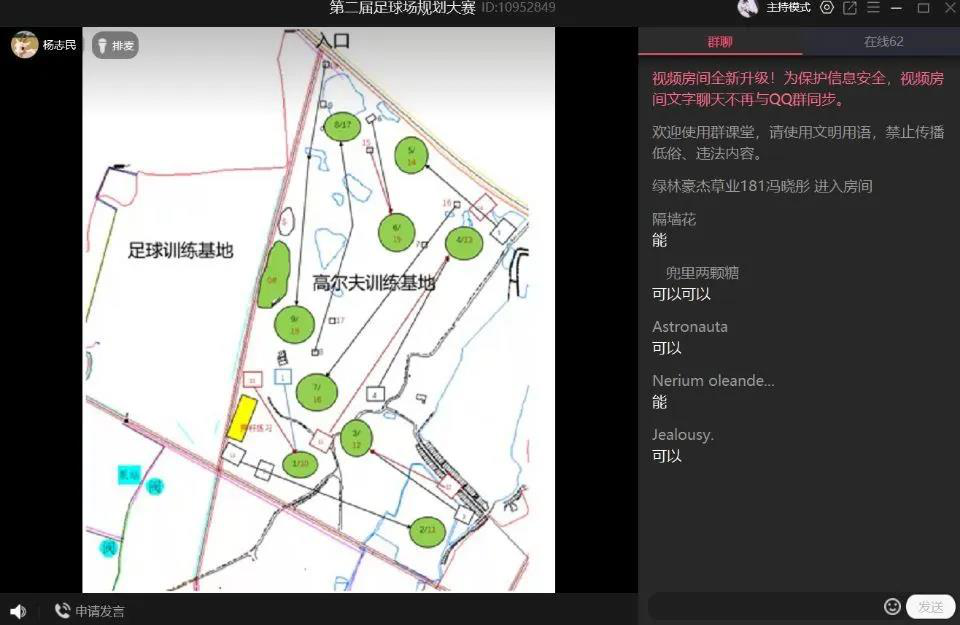Viewport: 960px width, 625px height.
Task: Open the emoji picker smiley icon
Action: click(x=892, y=607)
